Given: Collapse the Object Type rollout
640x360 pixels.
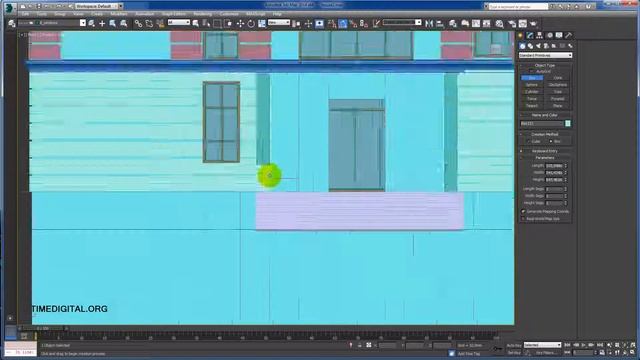Looking at the screenshot, I should 545,65.
